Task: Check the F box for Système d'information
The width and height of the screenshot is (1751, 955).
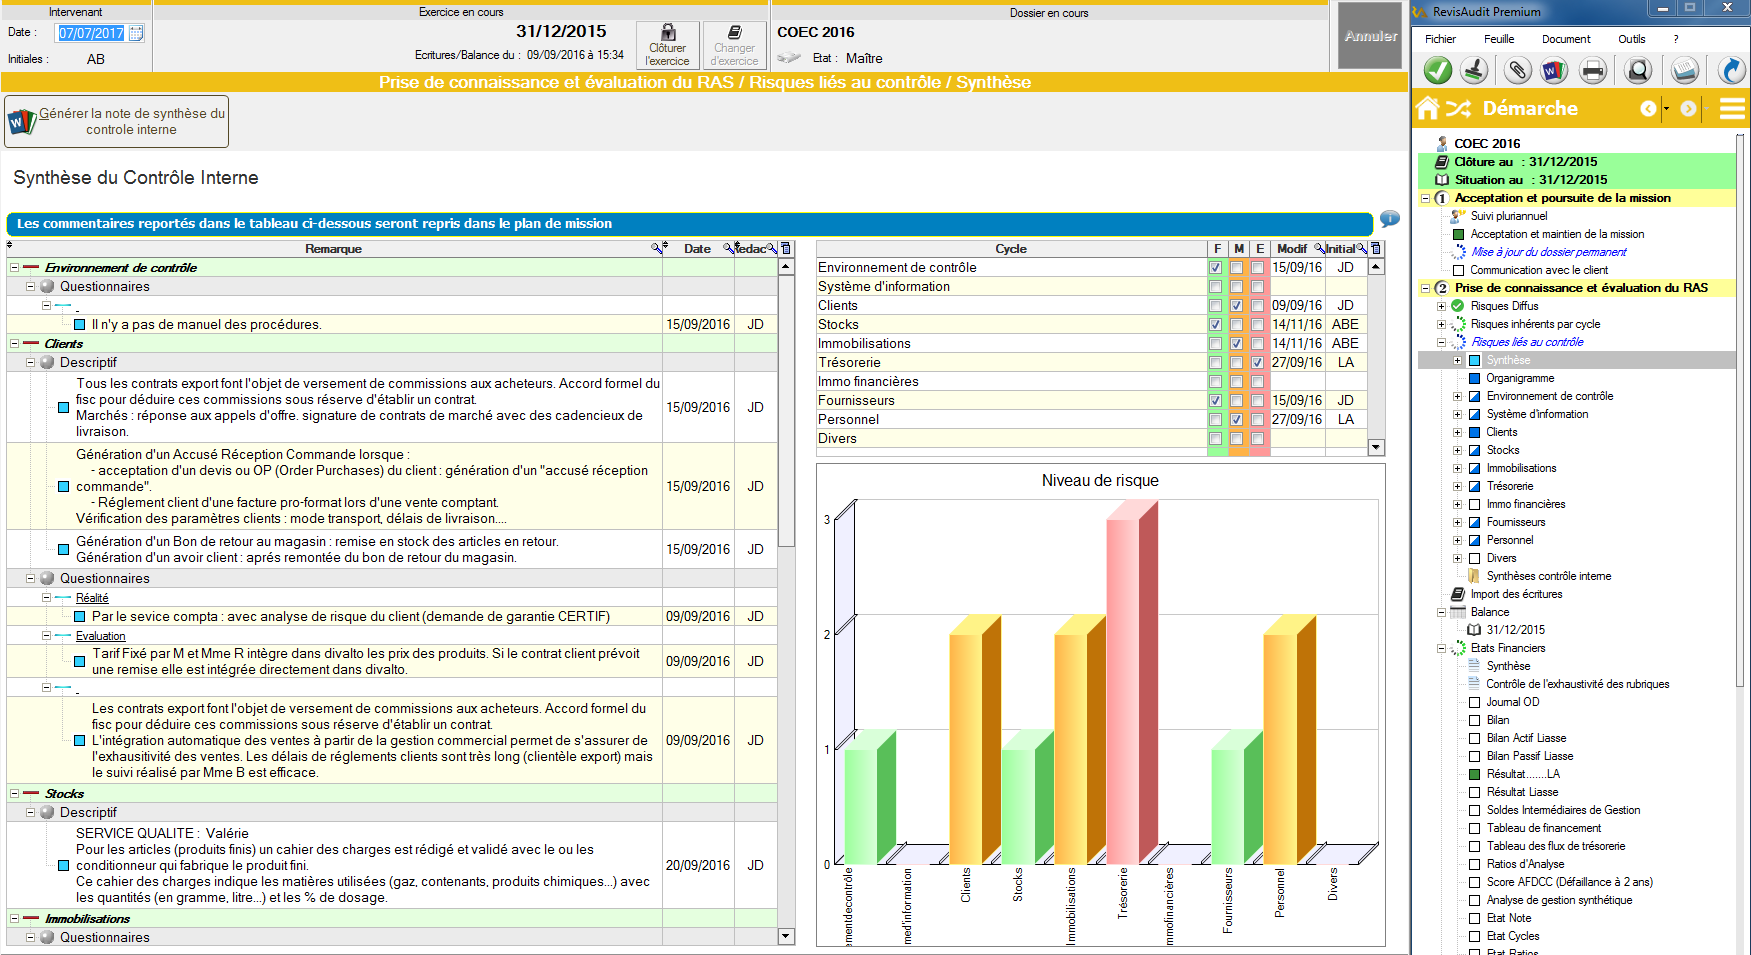Action: (1215, 287)
